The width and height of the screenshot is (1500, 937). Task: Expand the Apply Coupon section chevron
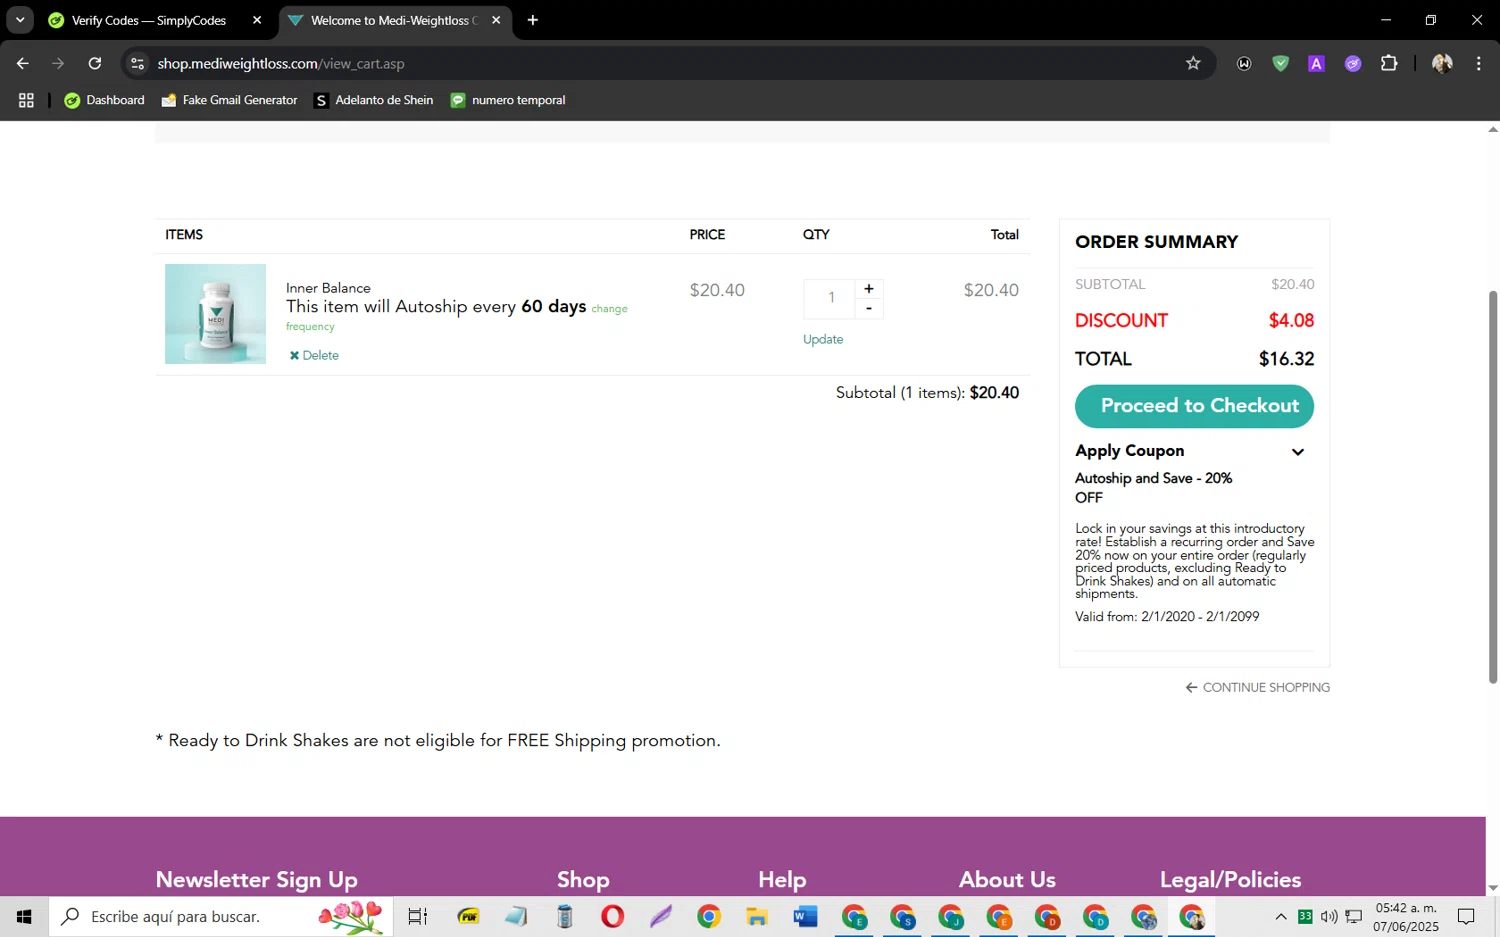click(x=1298, y=452)
